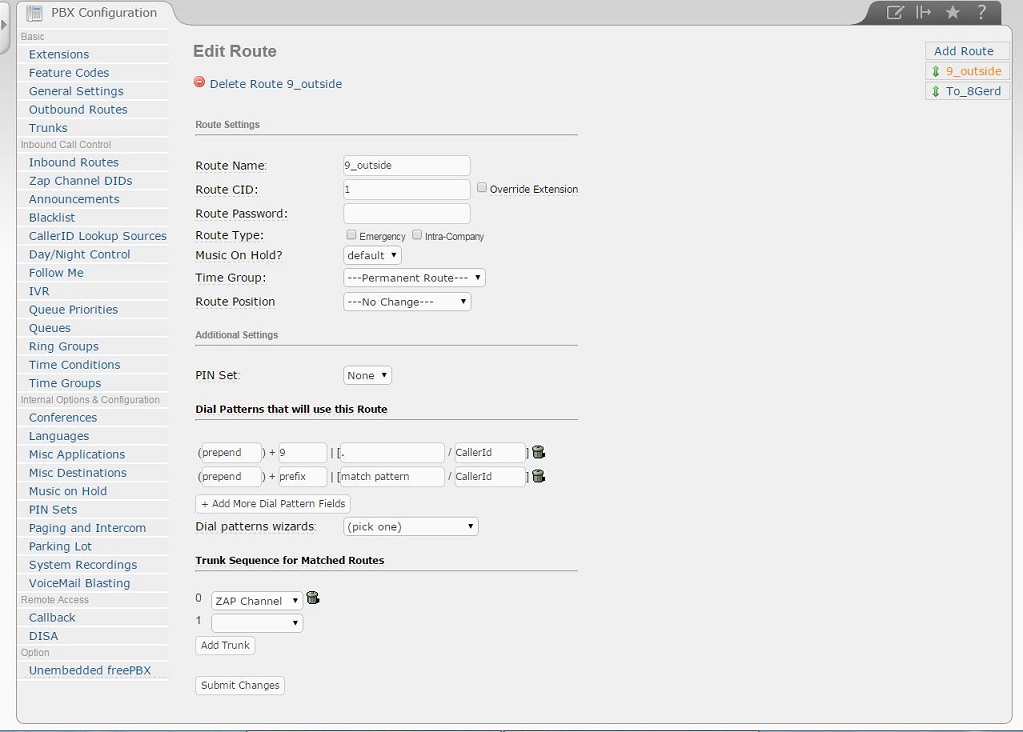
Task: Delete the 'match pattern' dial pattern row
Action: tap(538, 476)
